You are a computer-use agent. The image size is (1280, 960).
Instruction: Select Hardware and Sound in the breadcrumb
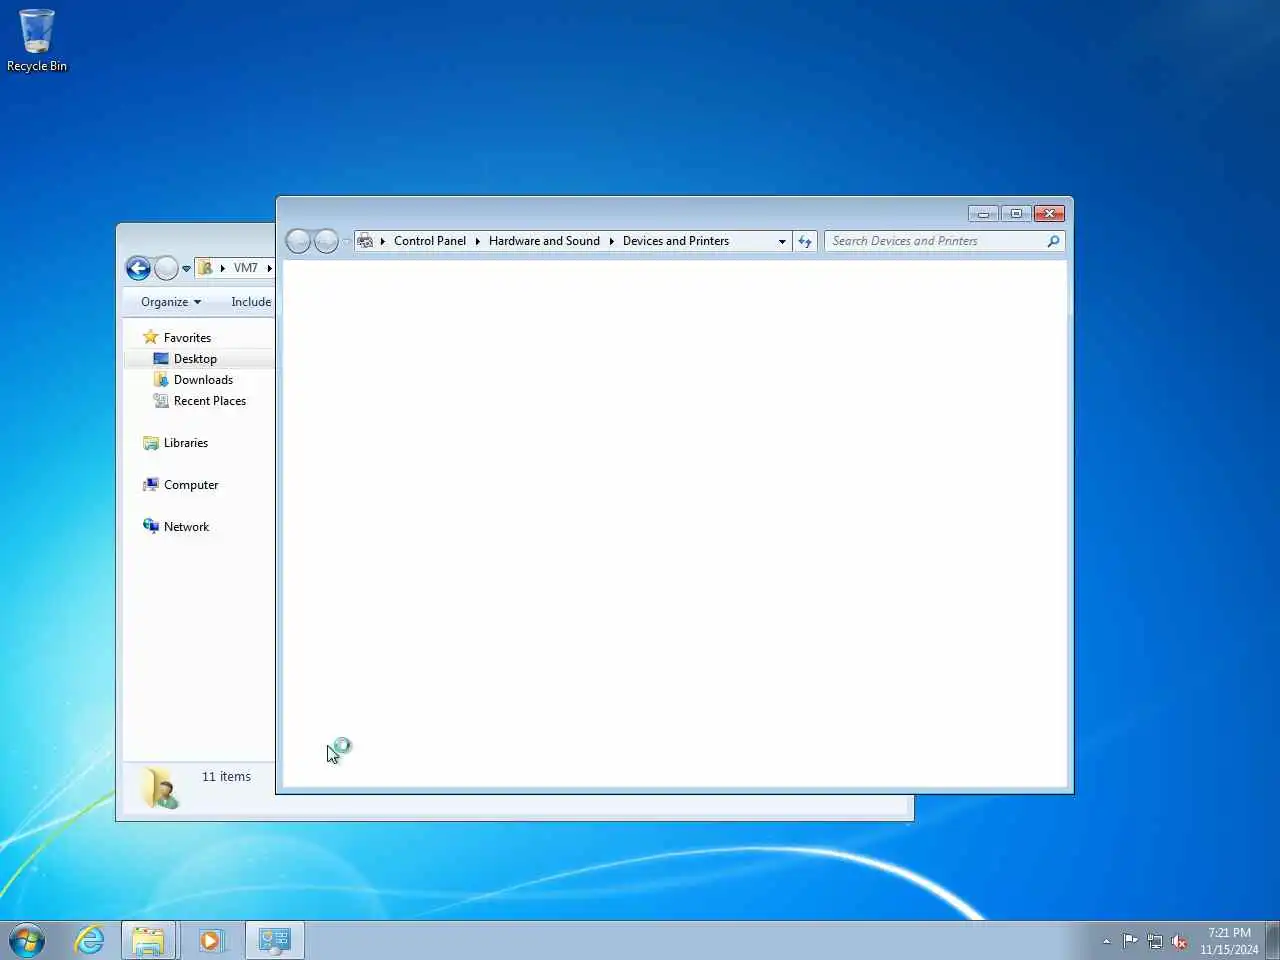[544, 241]
